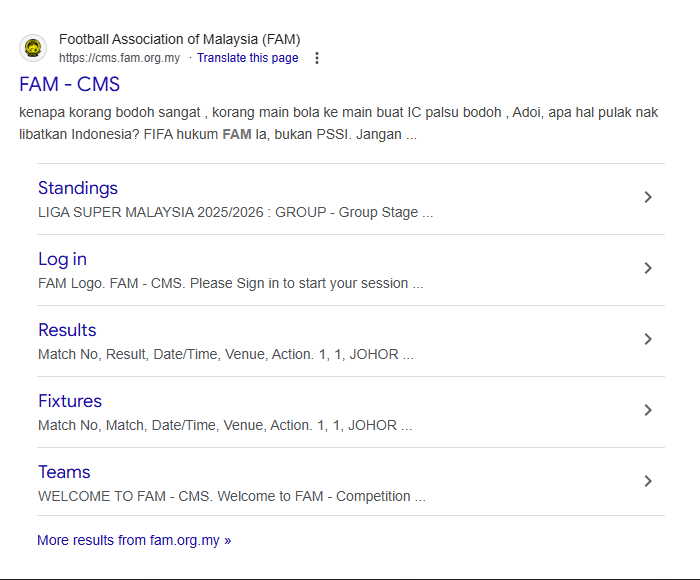Click the chevron arrow beside Log in

648,269
